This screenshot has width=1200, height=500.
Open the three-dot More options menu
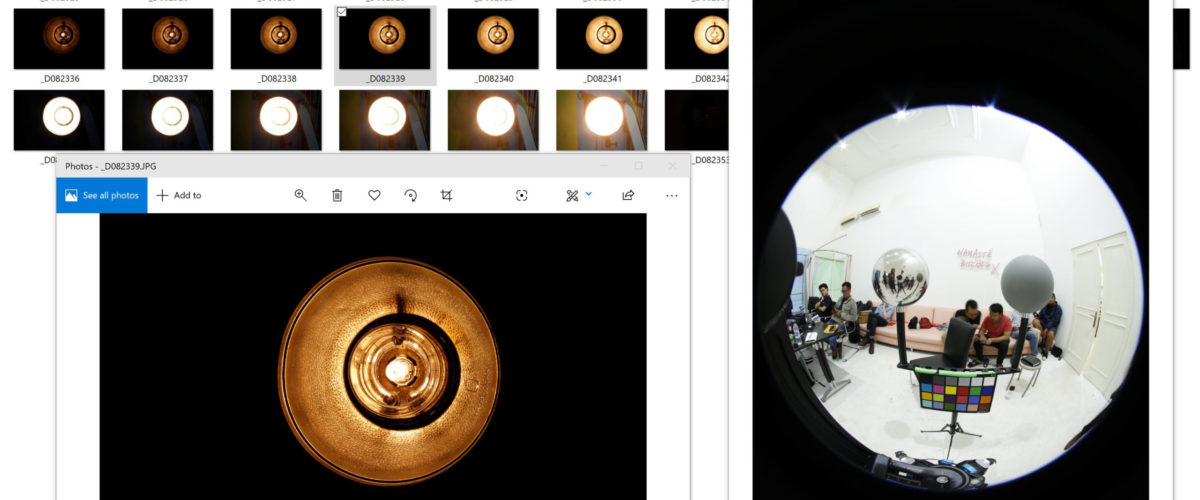[671, 195]
